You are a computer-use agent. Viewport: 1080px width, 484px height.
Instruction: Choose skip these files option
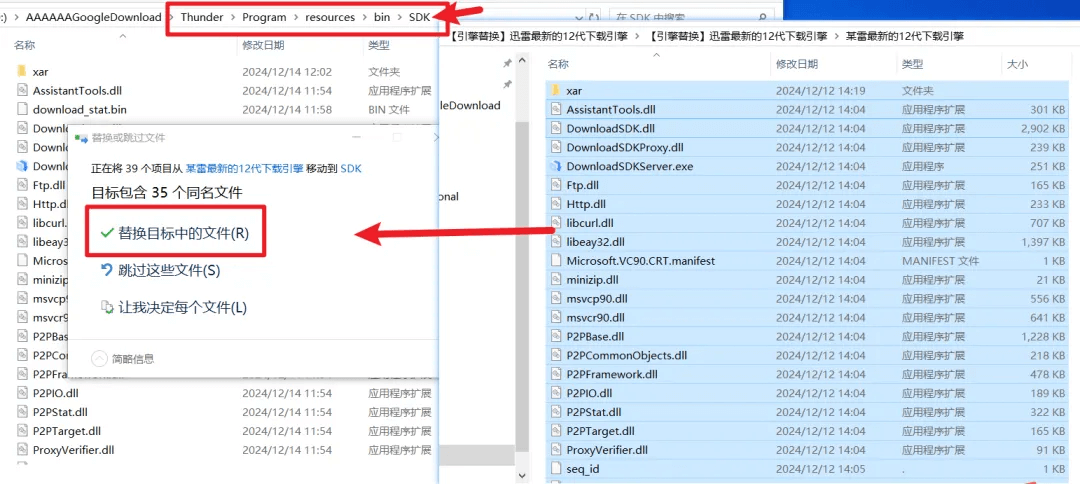[x=160, y=271]
